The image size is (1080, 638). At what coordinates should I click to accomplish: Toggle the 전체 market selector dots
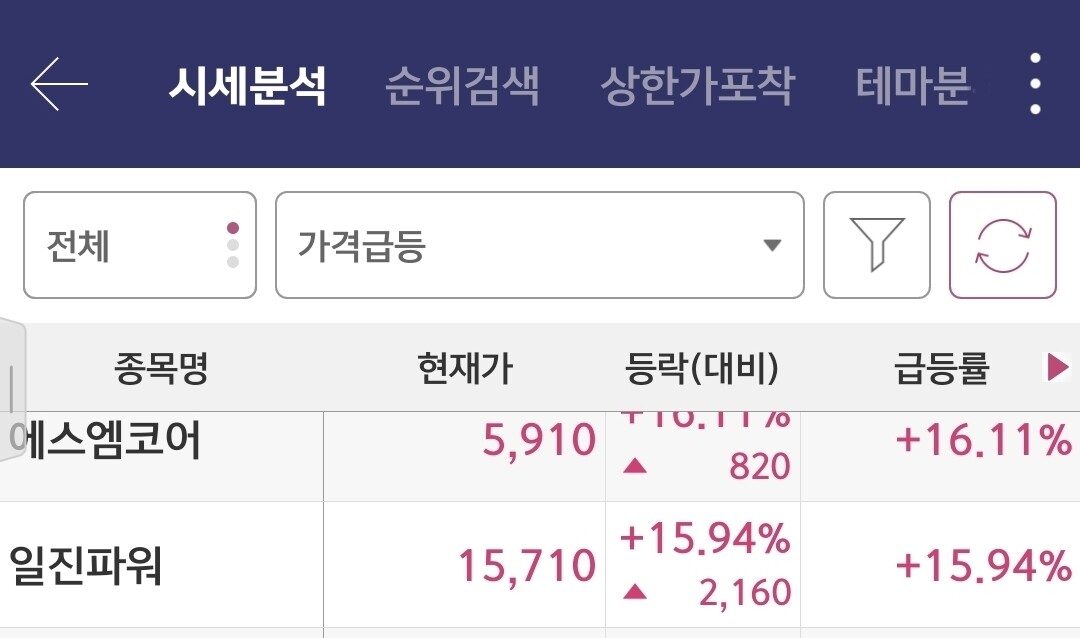click(x=233, y=245)
